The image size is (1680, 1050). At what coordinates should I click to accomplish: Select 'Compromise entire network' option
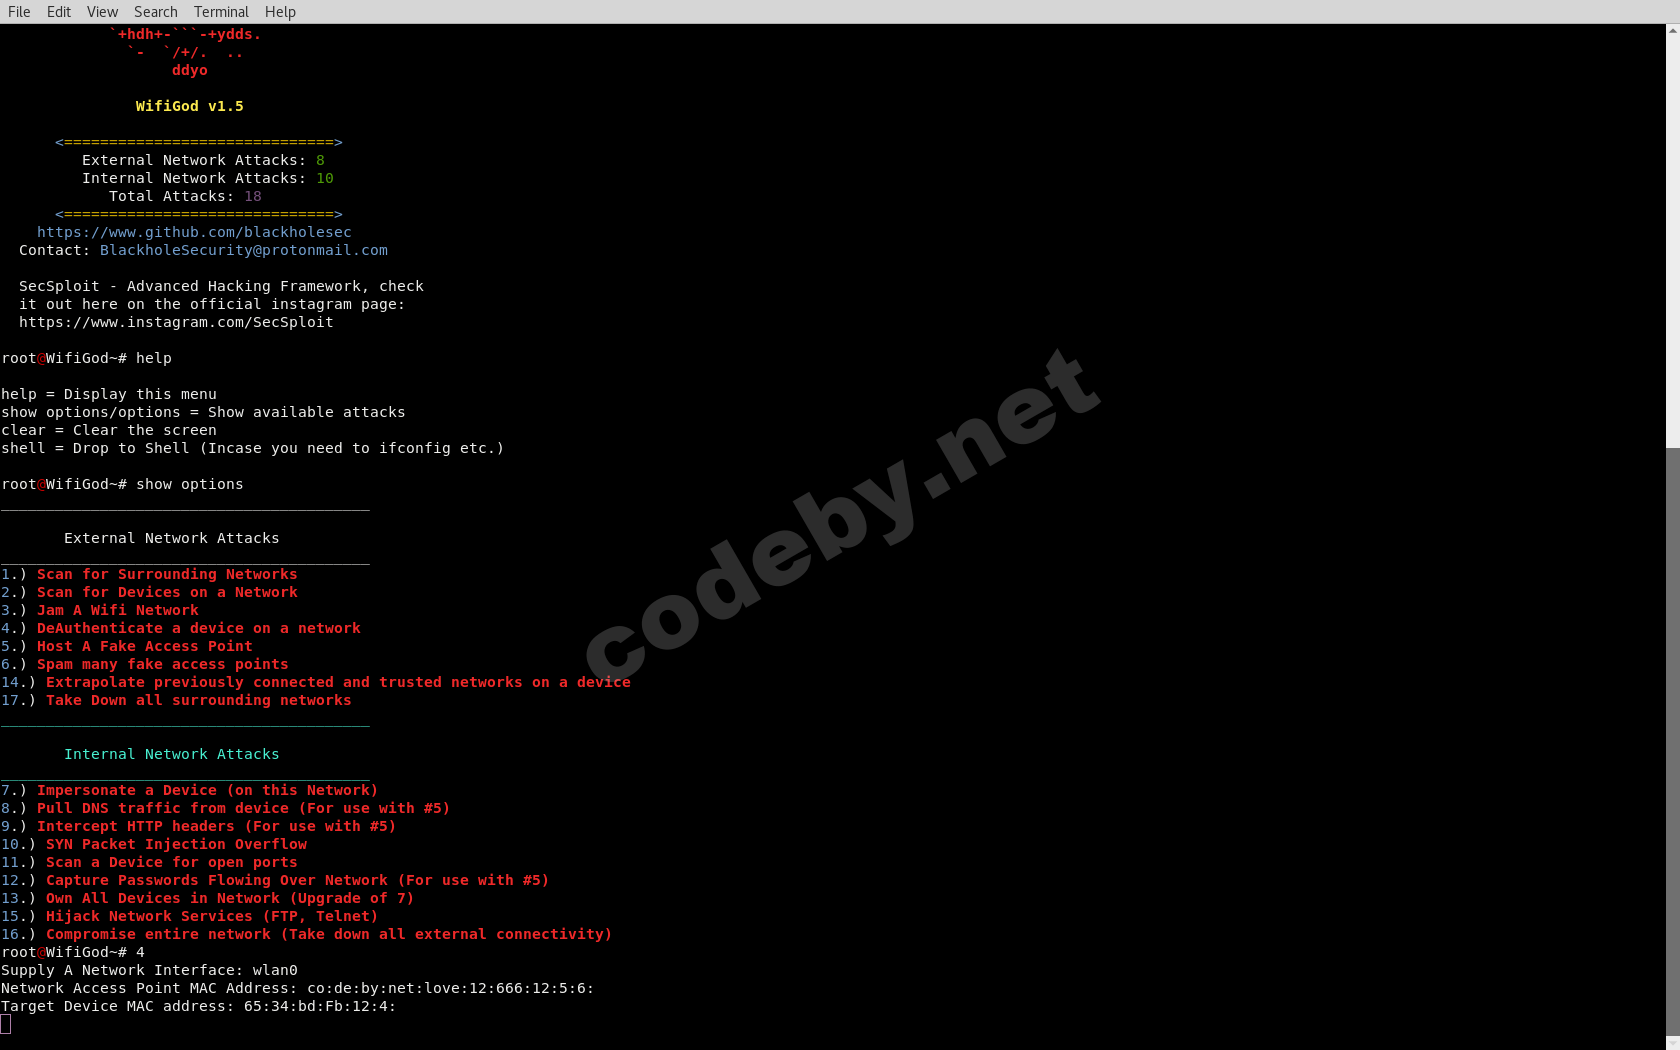(307, 934)
